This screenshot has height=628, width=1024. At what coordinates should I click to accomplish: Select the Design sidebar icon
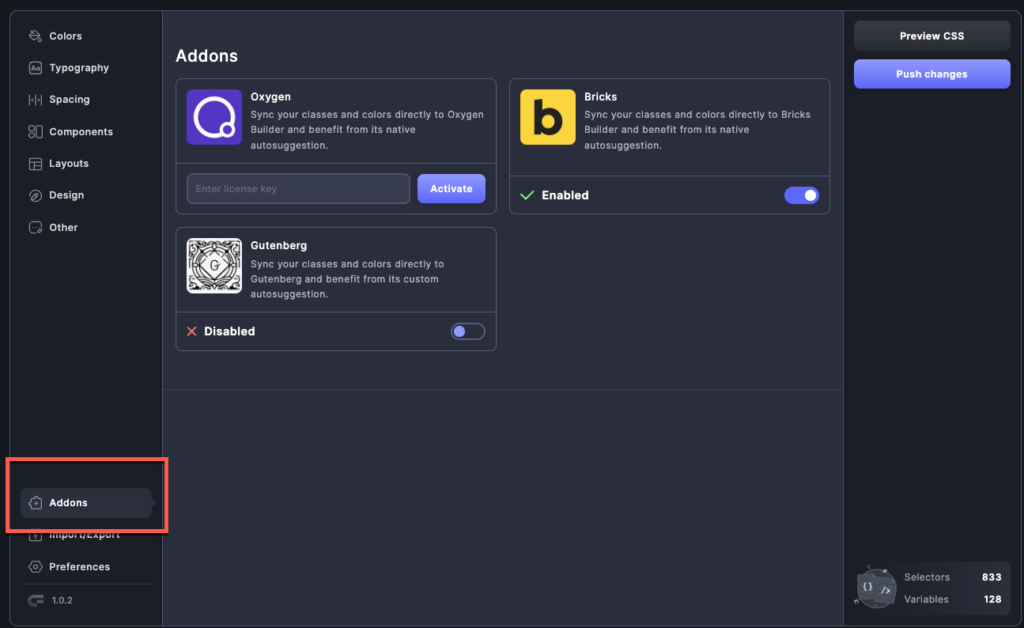point(35,195)
